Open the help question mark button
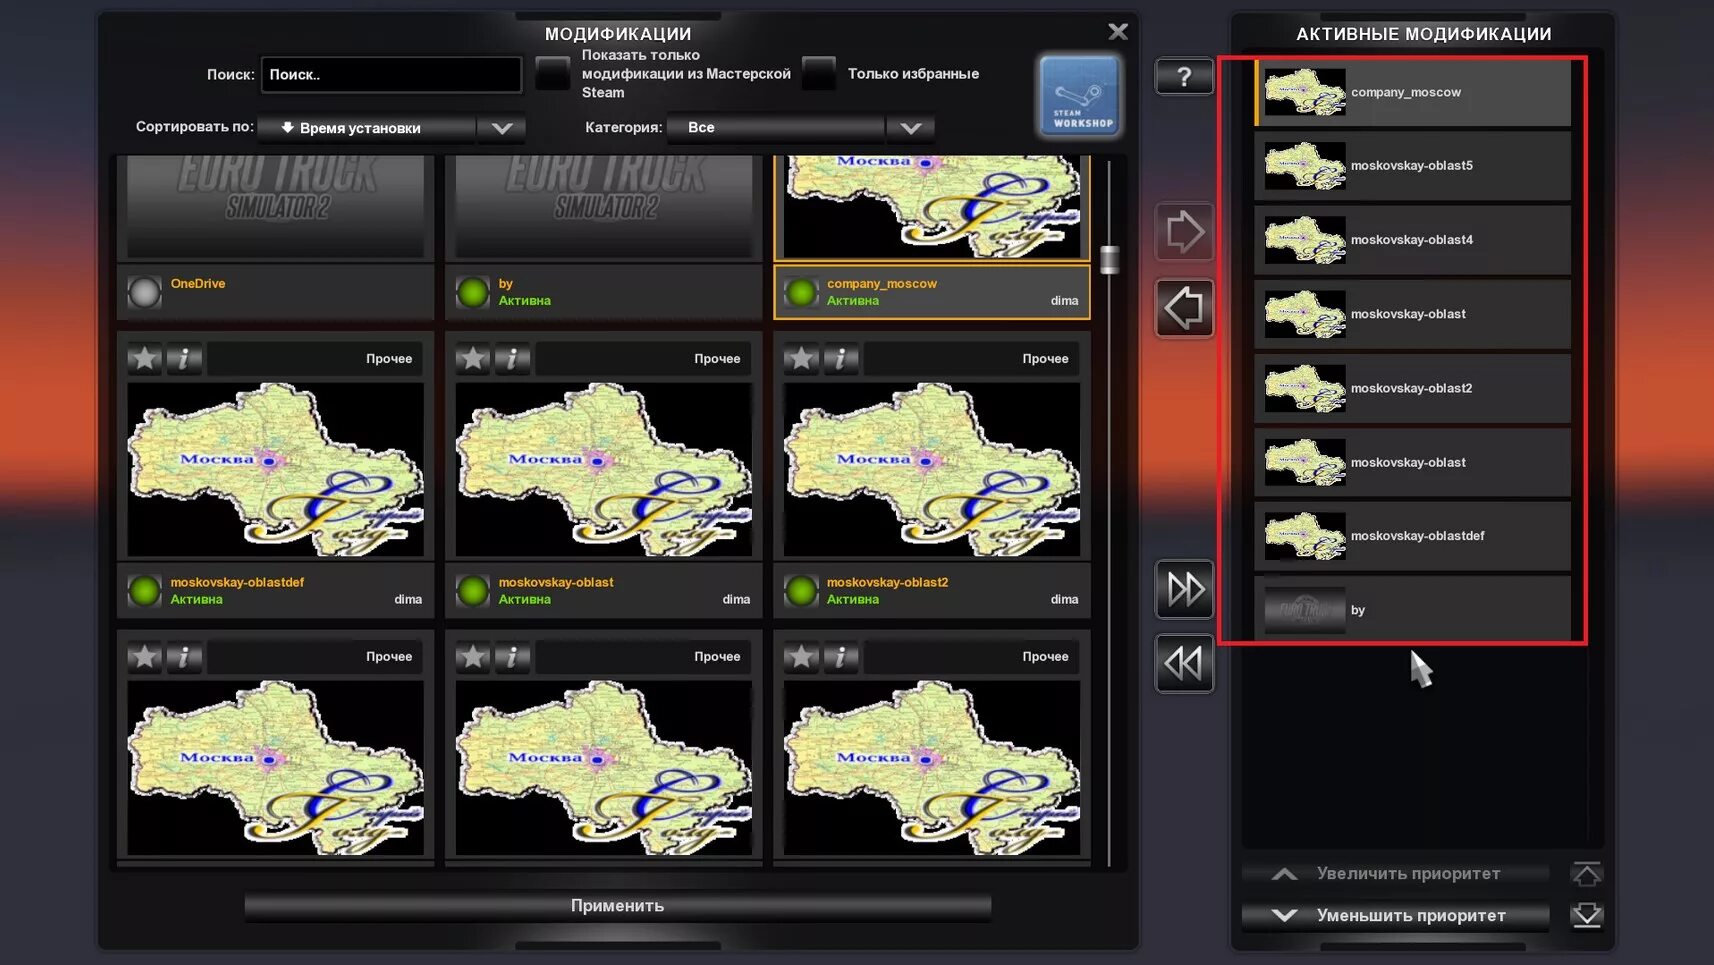This screenshot has height=965, width=1714. coord(1184,77)
